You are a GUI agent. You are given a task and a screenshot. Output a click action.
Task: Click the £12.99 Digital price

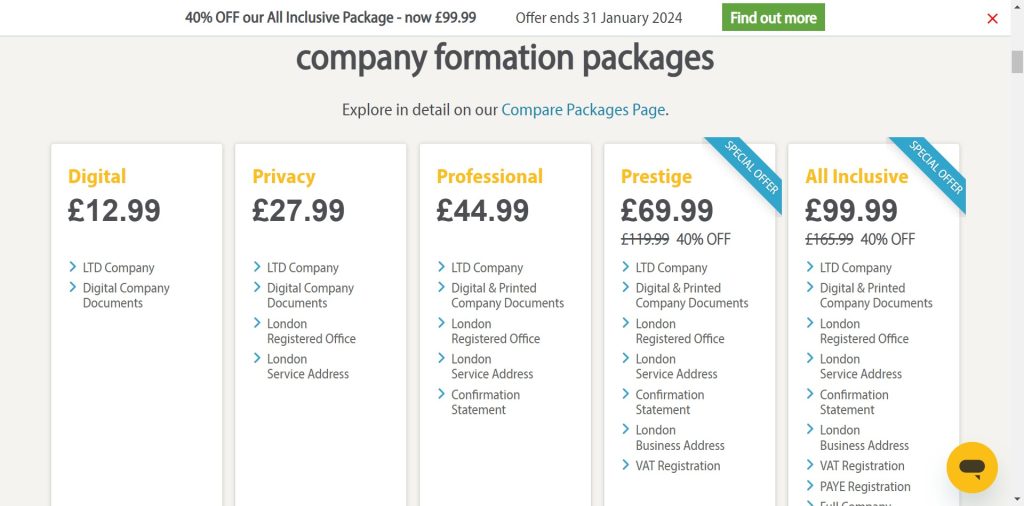click(x=114, y=210)
